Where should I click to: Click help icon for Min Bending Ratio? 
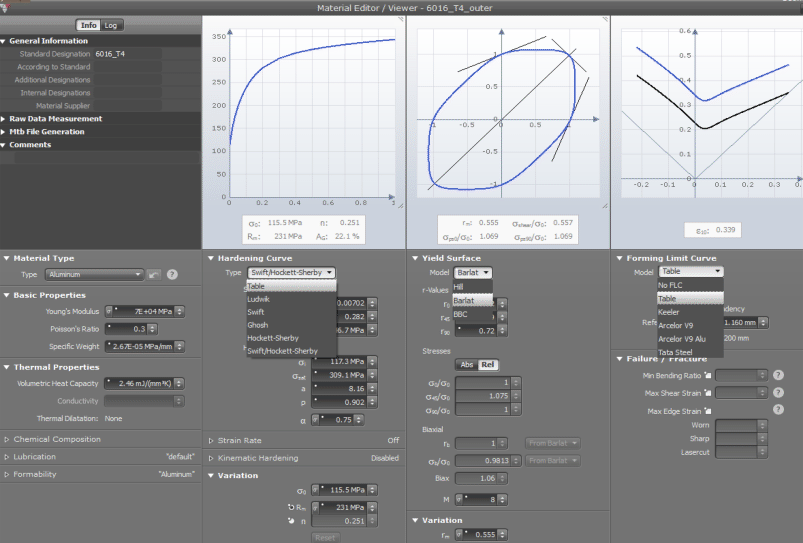(777, 376)
